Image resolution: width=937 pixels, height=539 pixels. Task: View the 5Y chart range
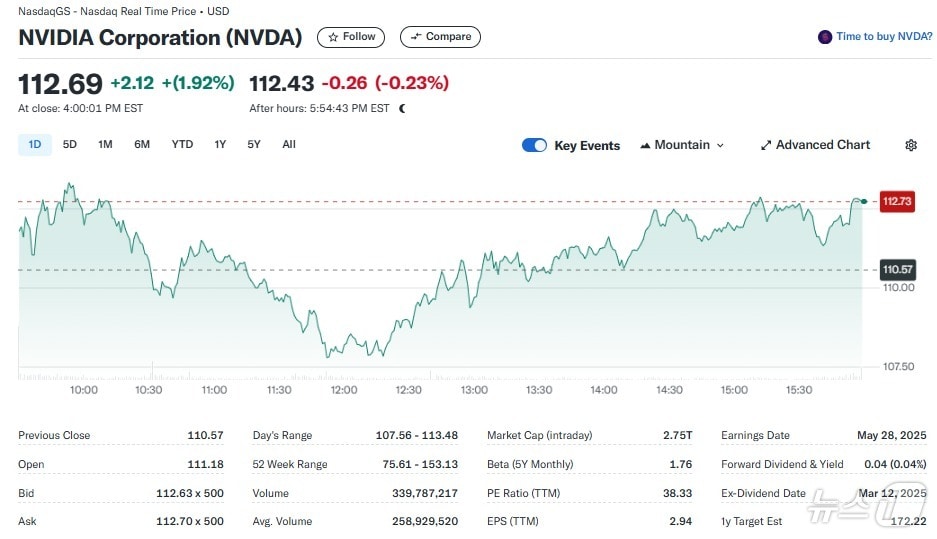[x=254, y=144]
